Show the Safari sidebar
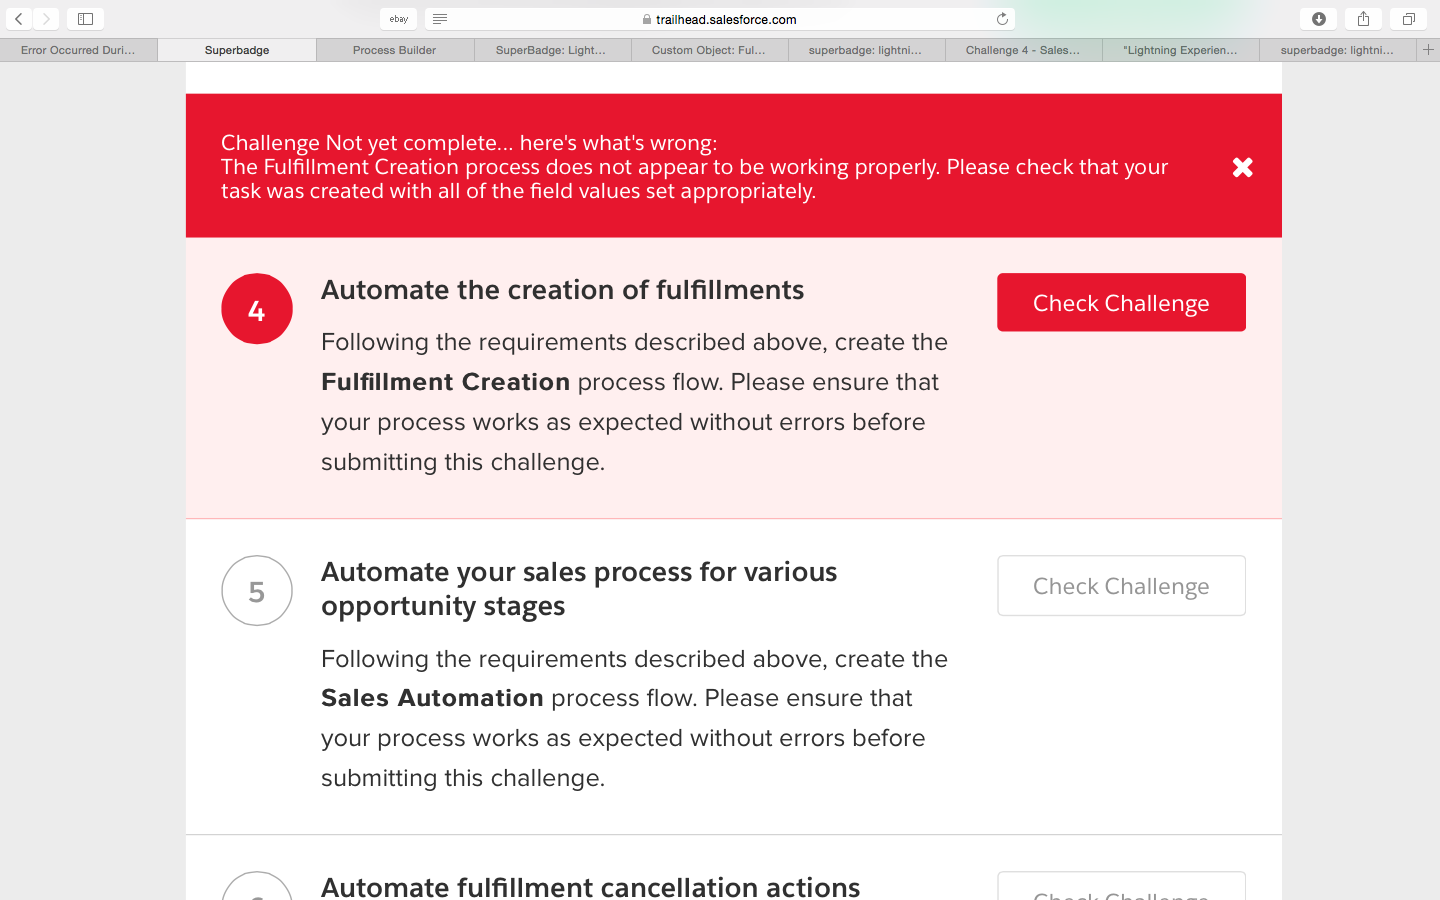The width and height of the screenshot is (1440, 900). click(x=86, y=19)
